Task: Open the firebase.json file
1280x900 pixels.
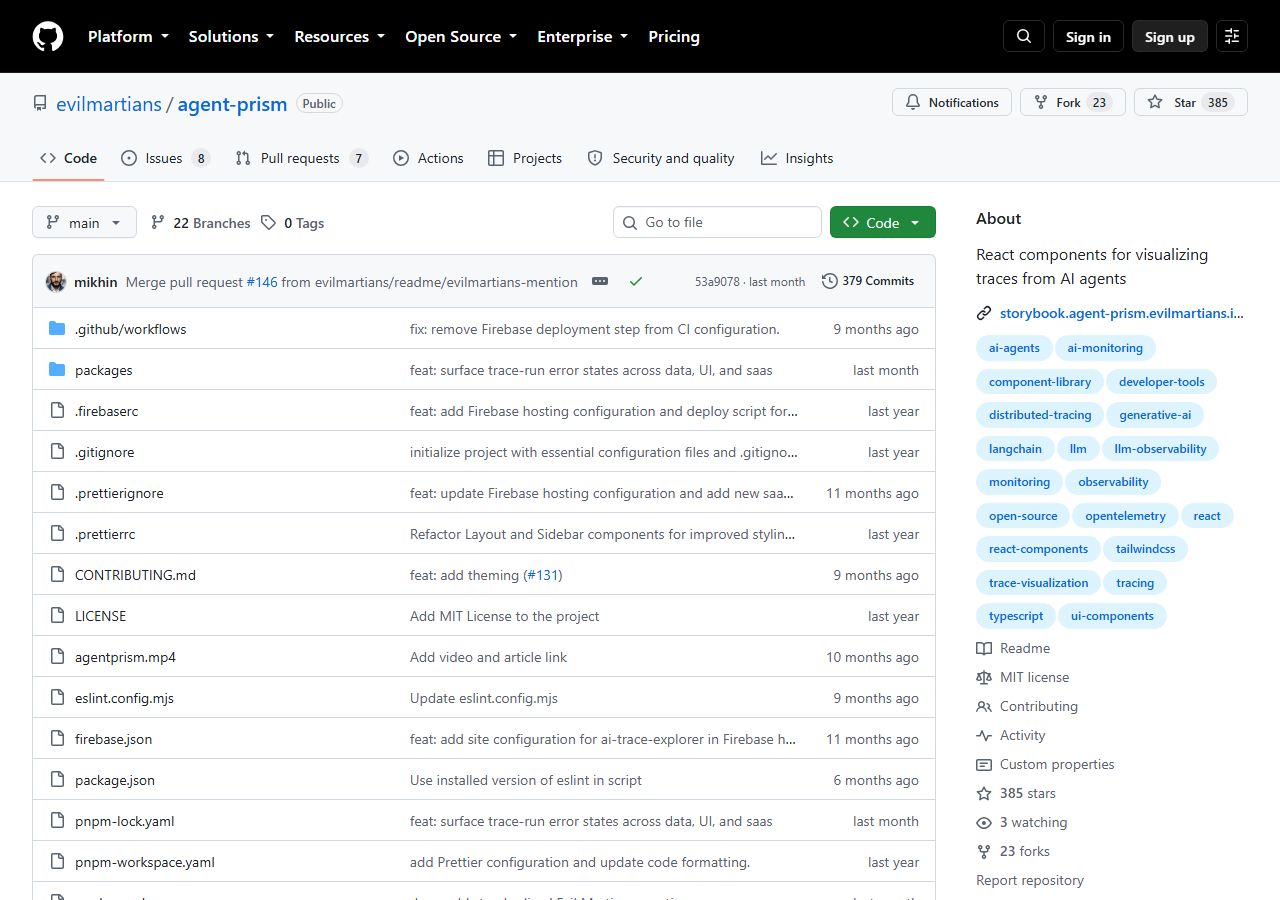Action: tap(113, 739)
